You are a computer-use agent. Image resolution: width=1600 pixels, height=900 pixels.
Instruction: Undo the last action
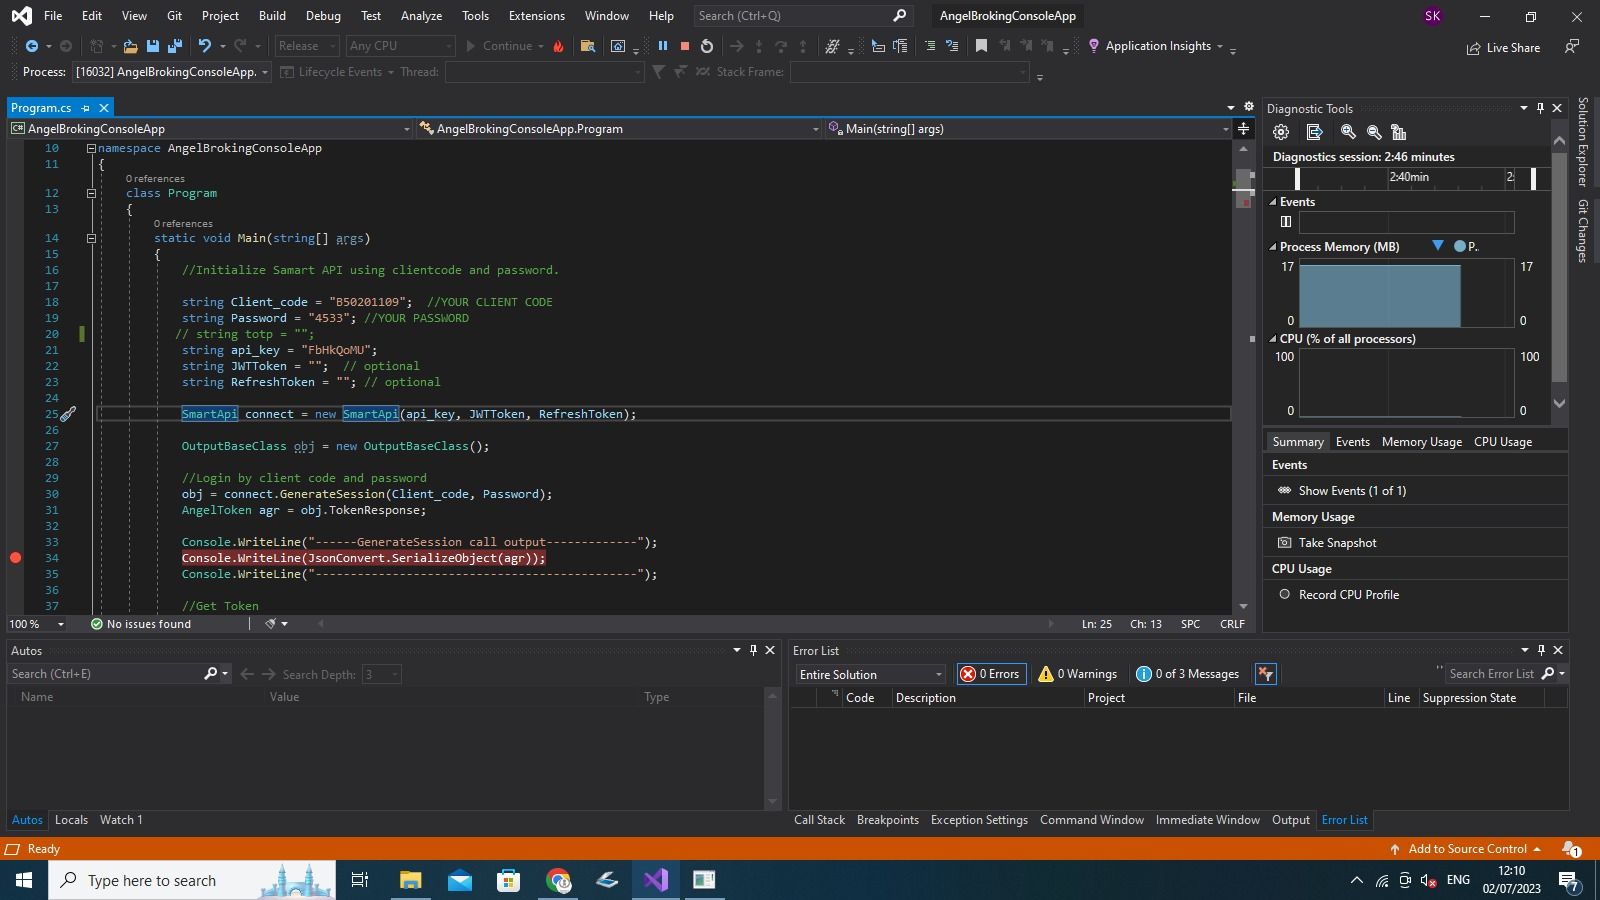205,46
